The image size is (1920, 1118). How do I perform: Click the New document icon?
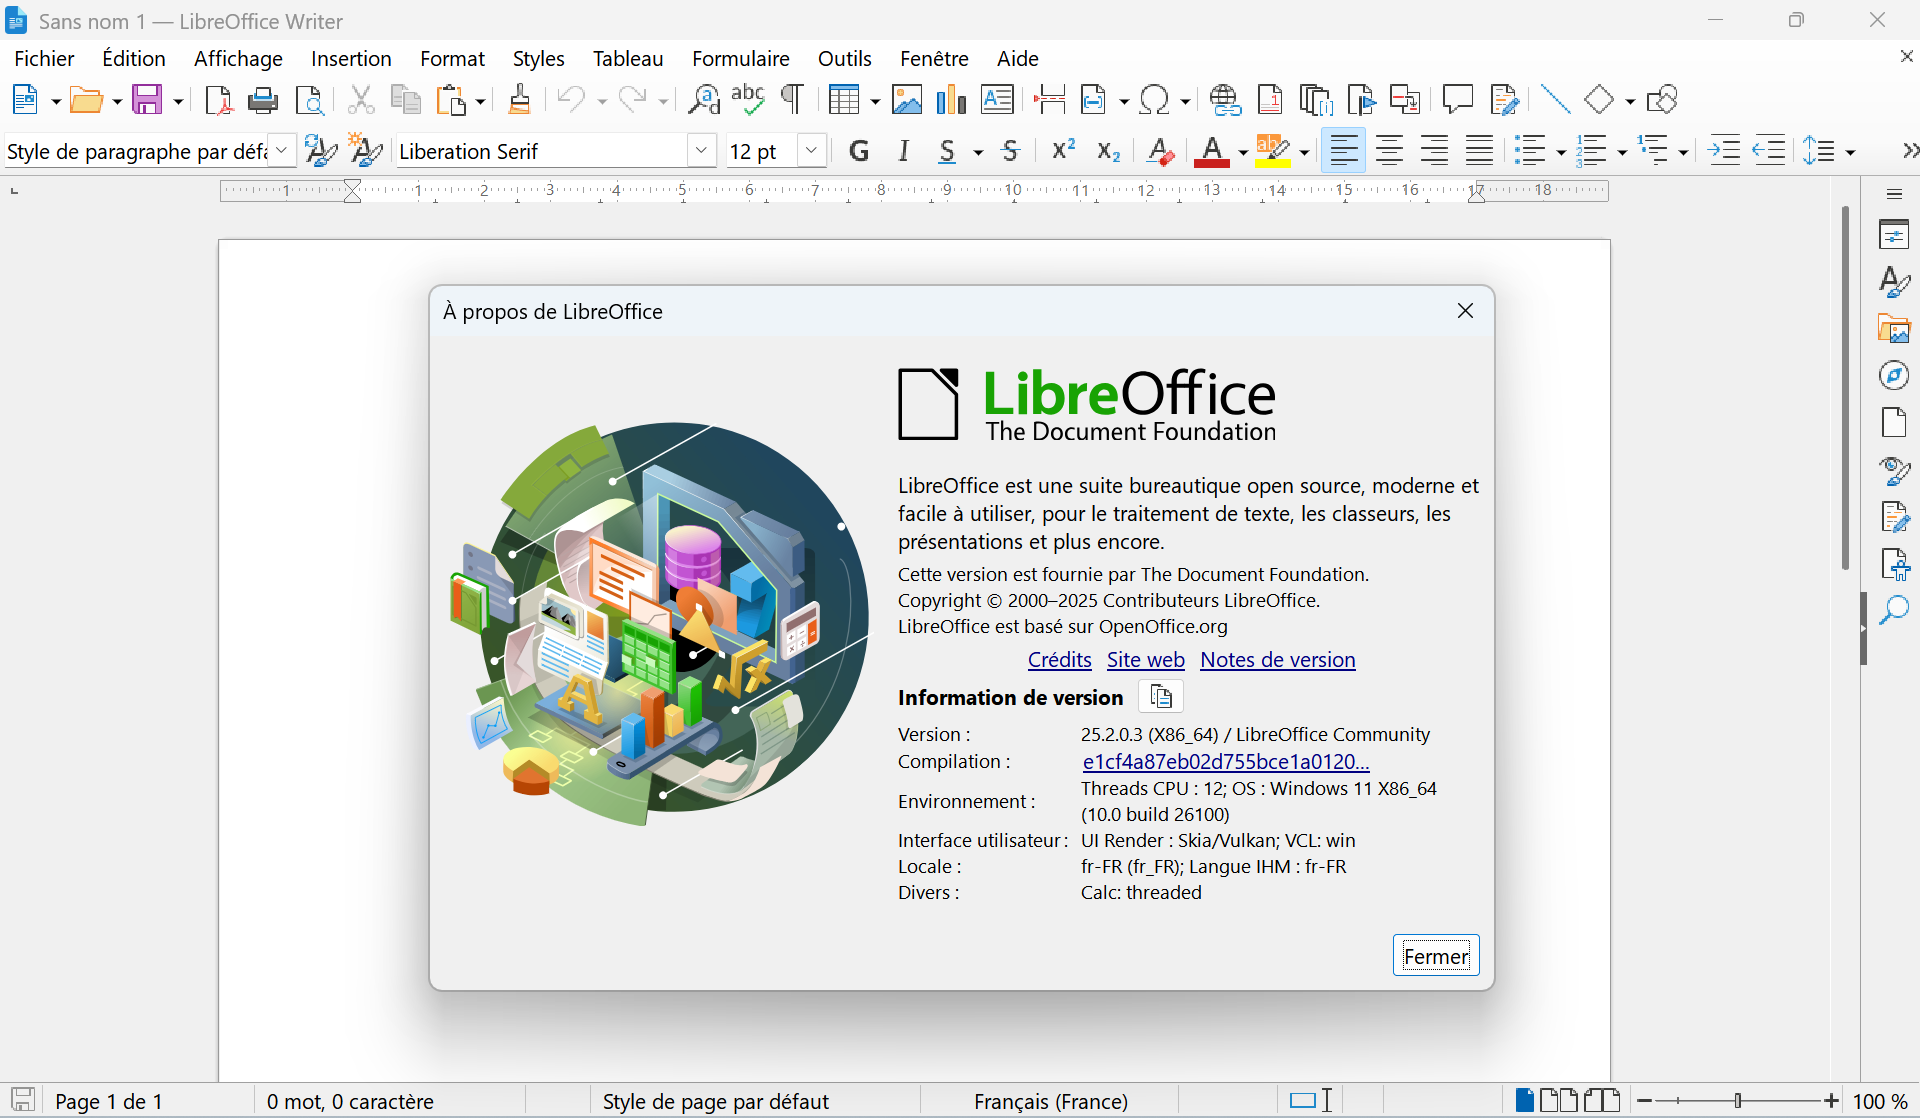click(25, 100)
